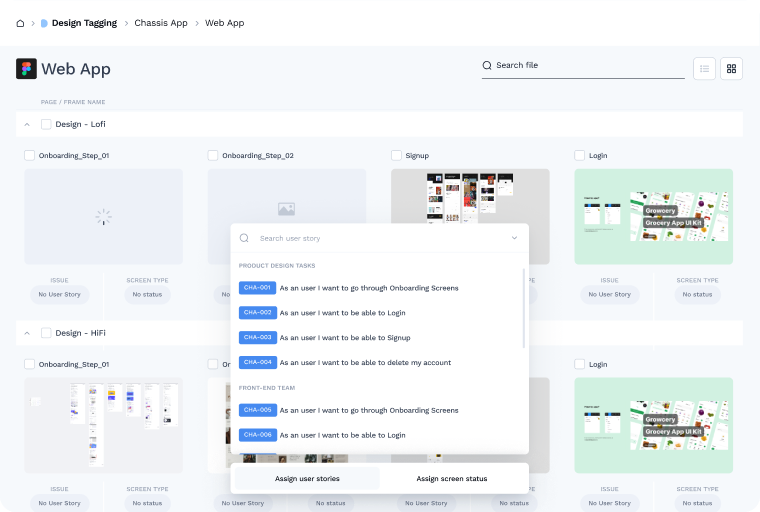Open No status pill under second HiFi frame
This screenshot has height=512, width=760.
[331, 503]
